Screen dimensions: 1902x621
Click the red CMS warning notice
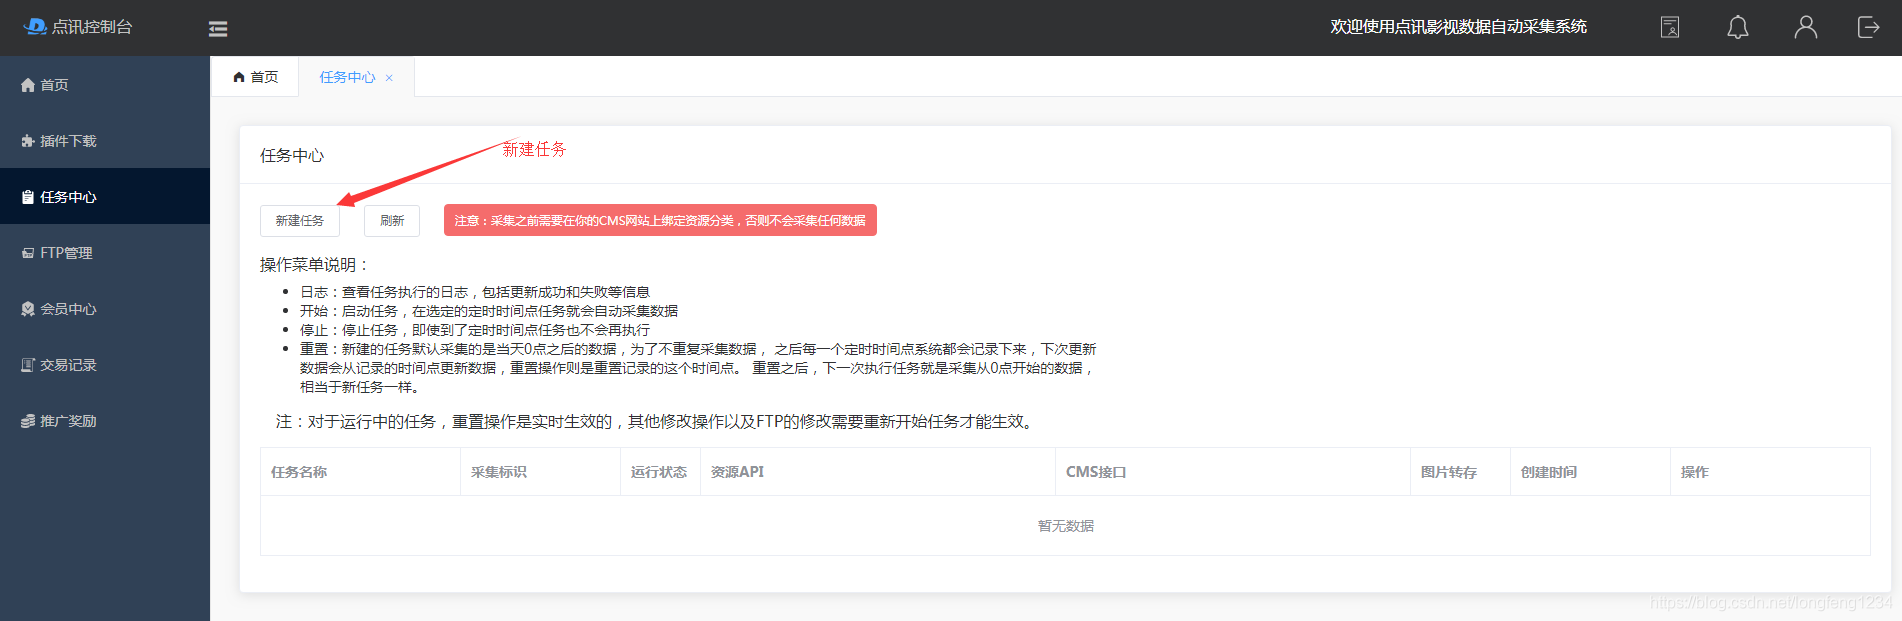coord(660,220)
